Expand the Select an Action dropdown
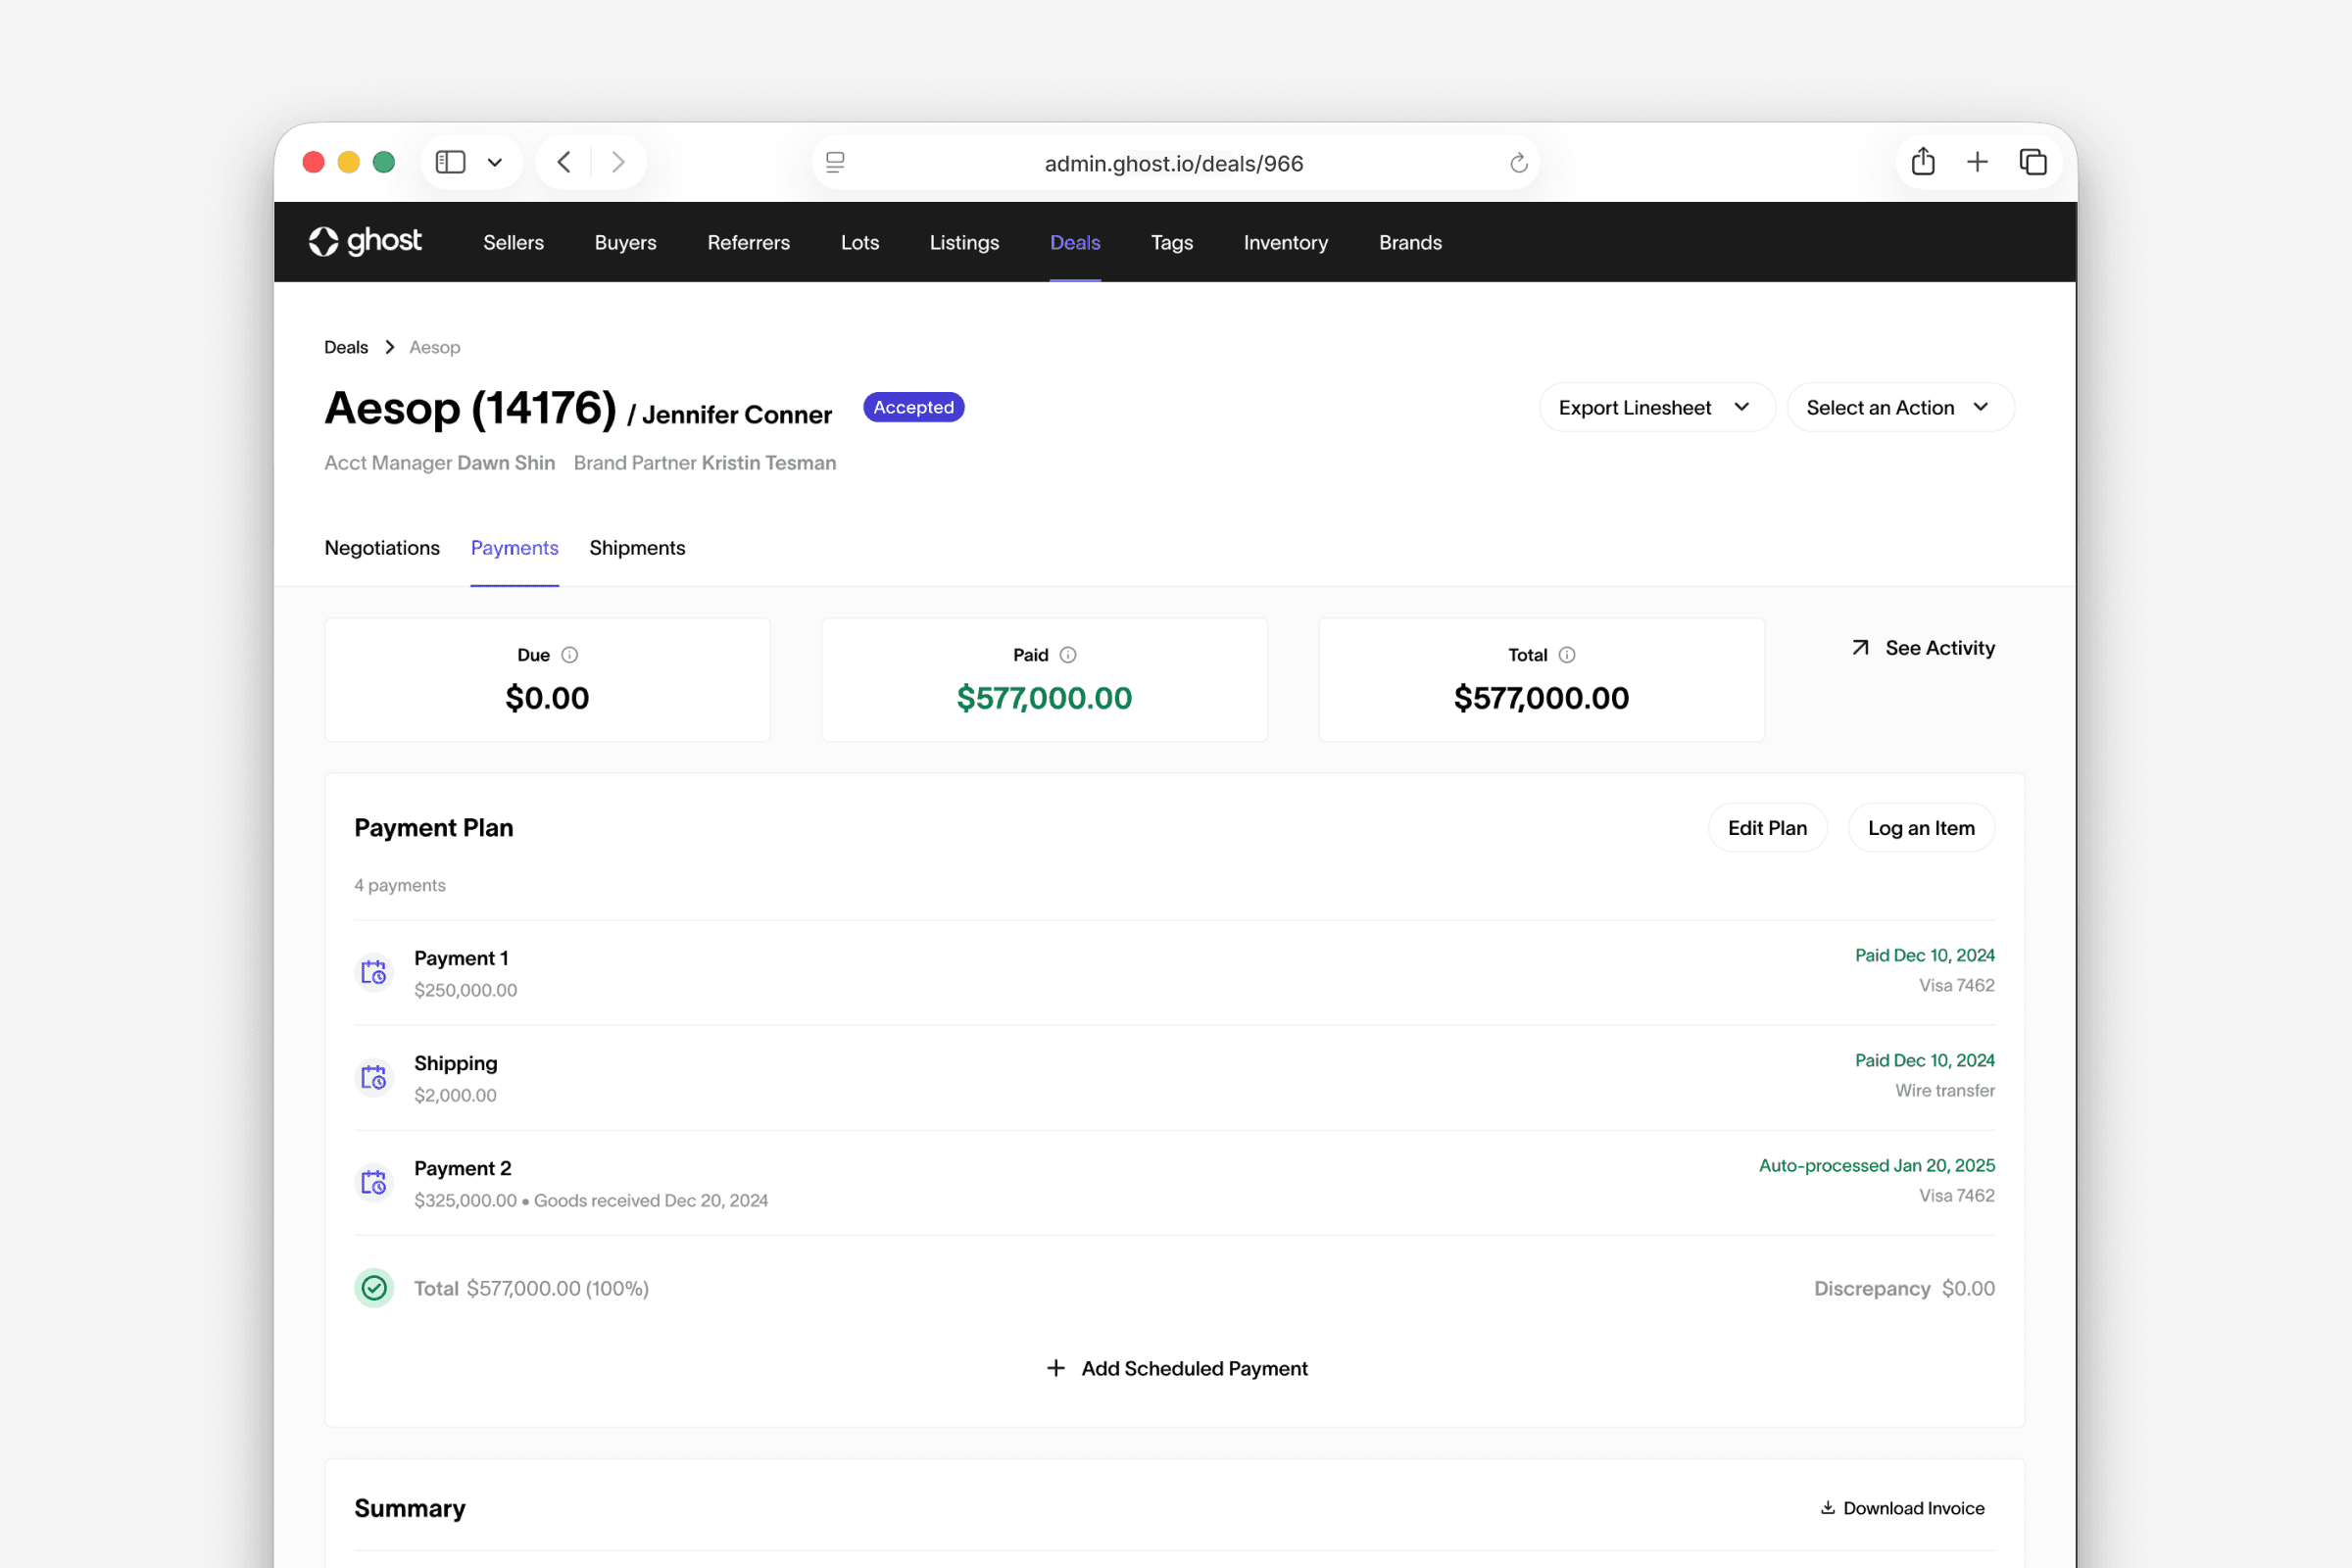Screen dimensions: 2352x1568 coord(1899,407)
